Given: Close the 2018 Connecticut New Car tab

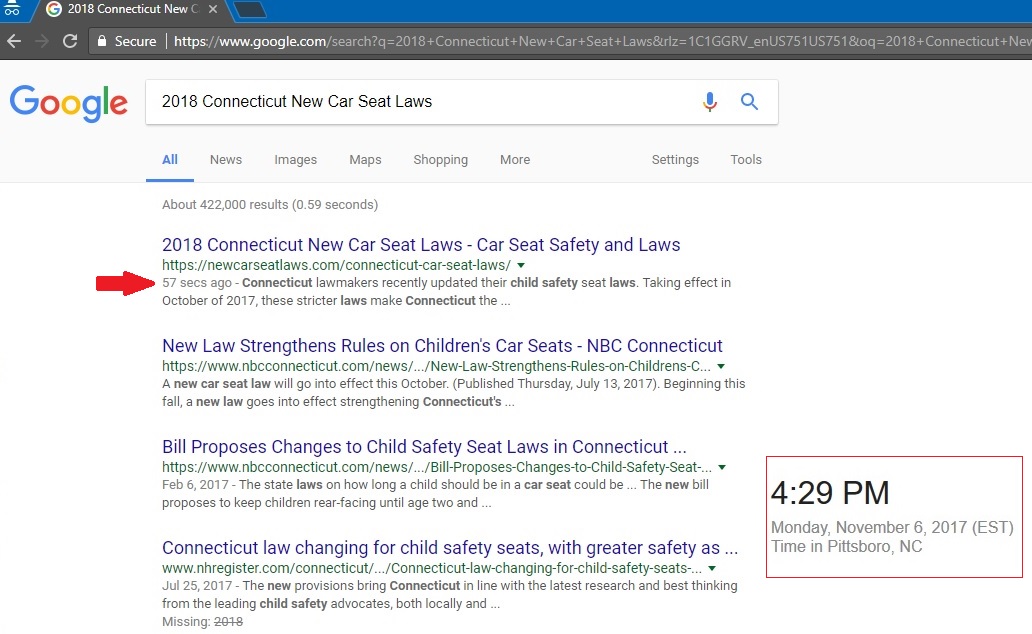Looking at the screenshot, I should pyautogui.click(x=213, y=9).
